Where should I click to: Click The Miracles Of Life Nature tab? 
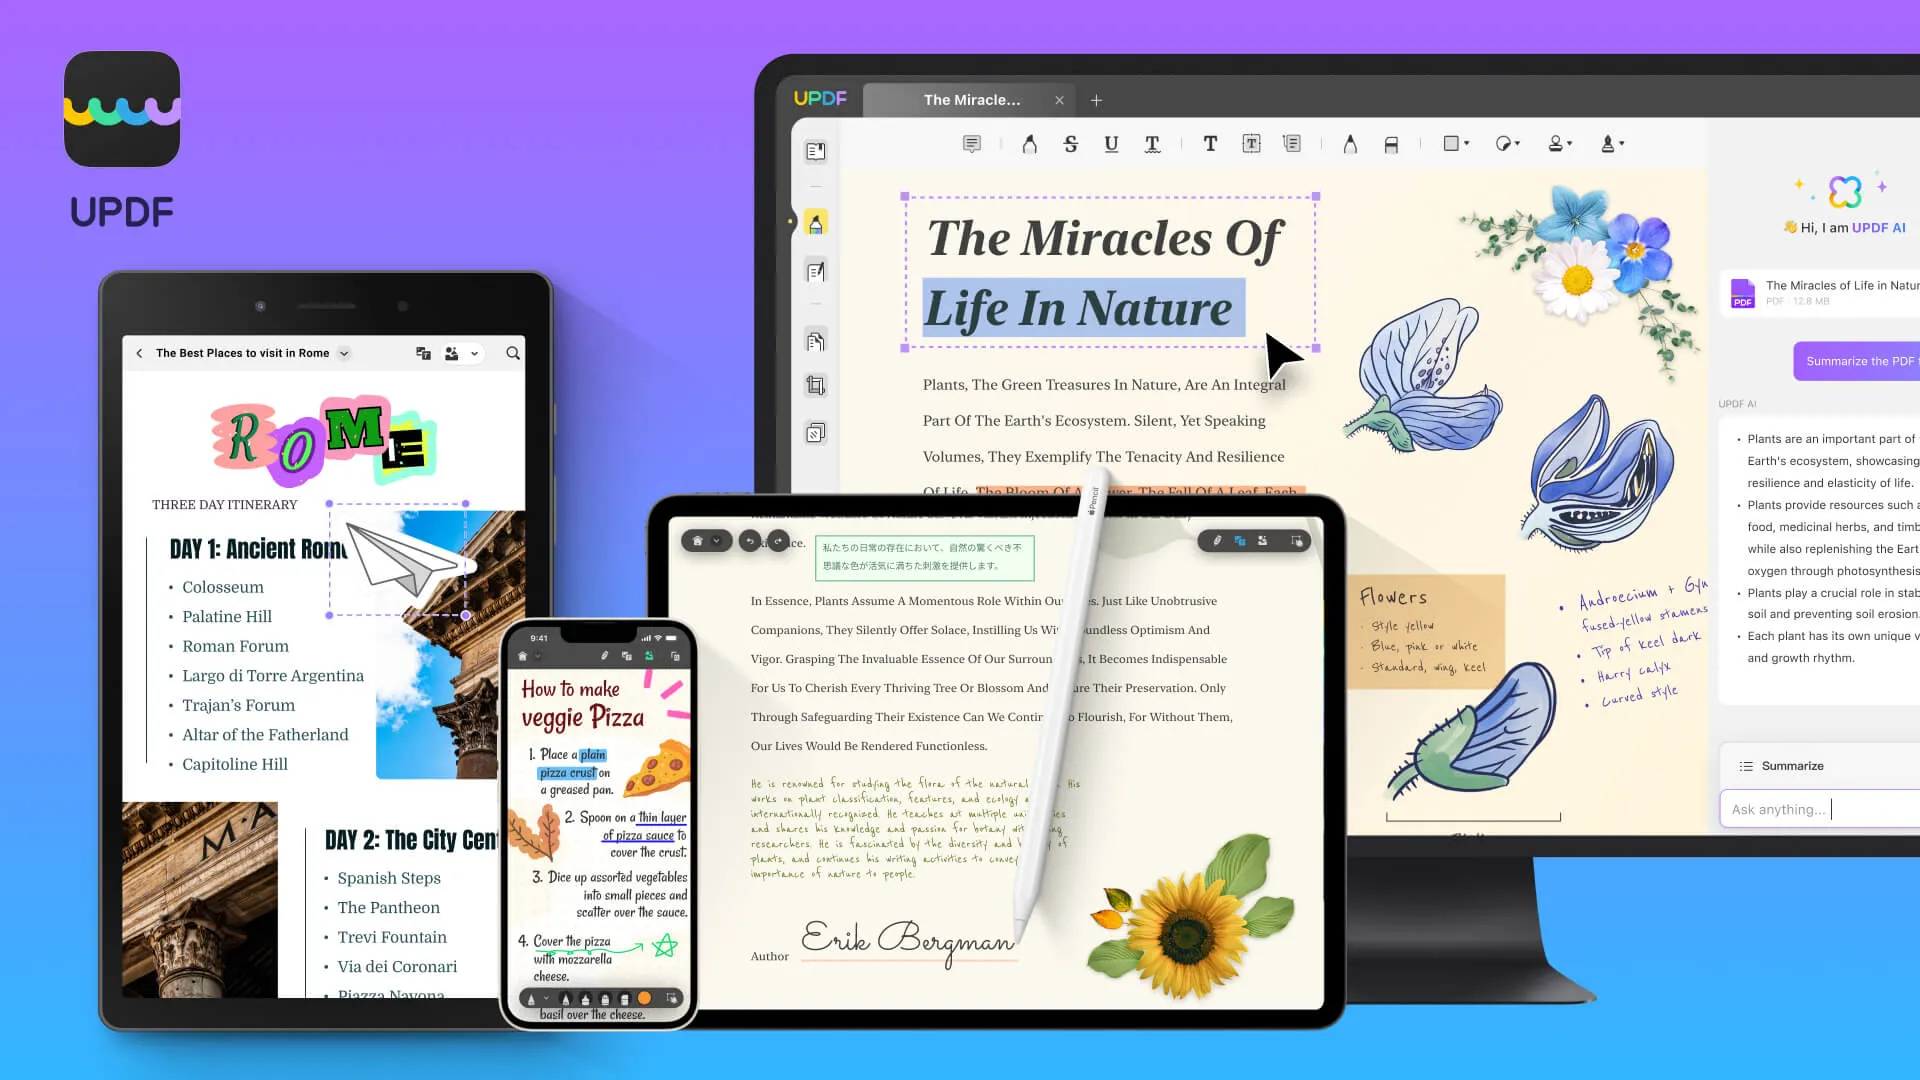[971, 100]
